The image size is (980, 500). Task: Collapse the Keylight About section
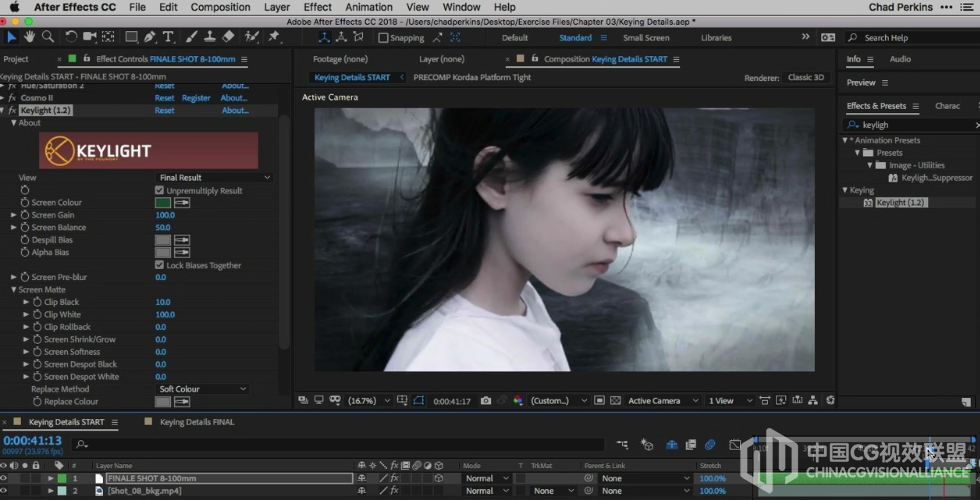(x=13, y=122)
